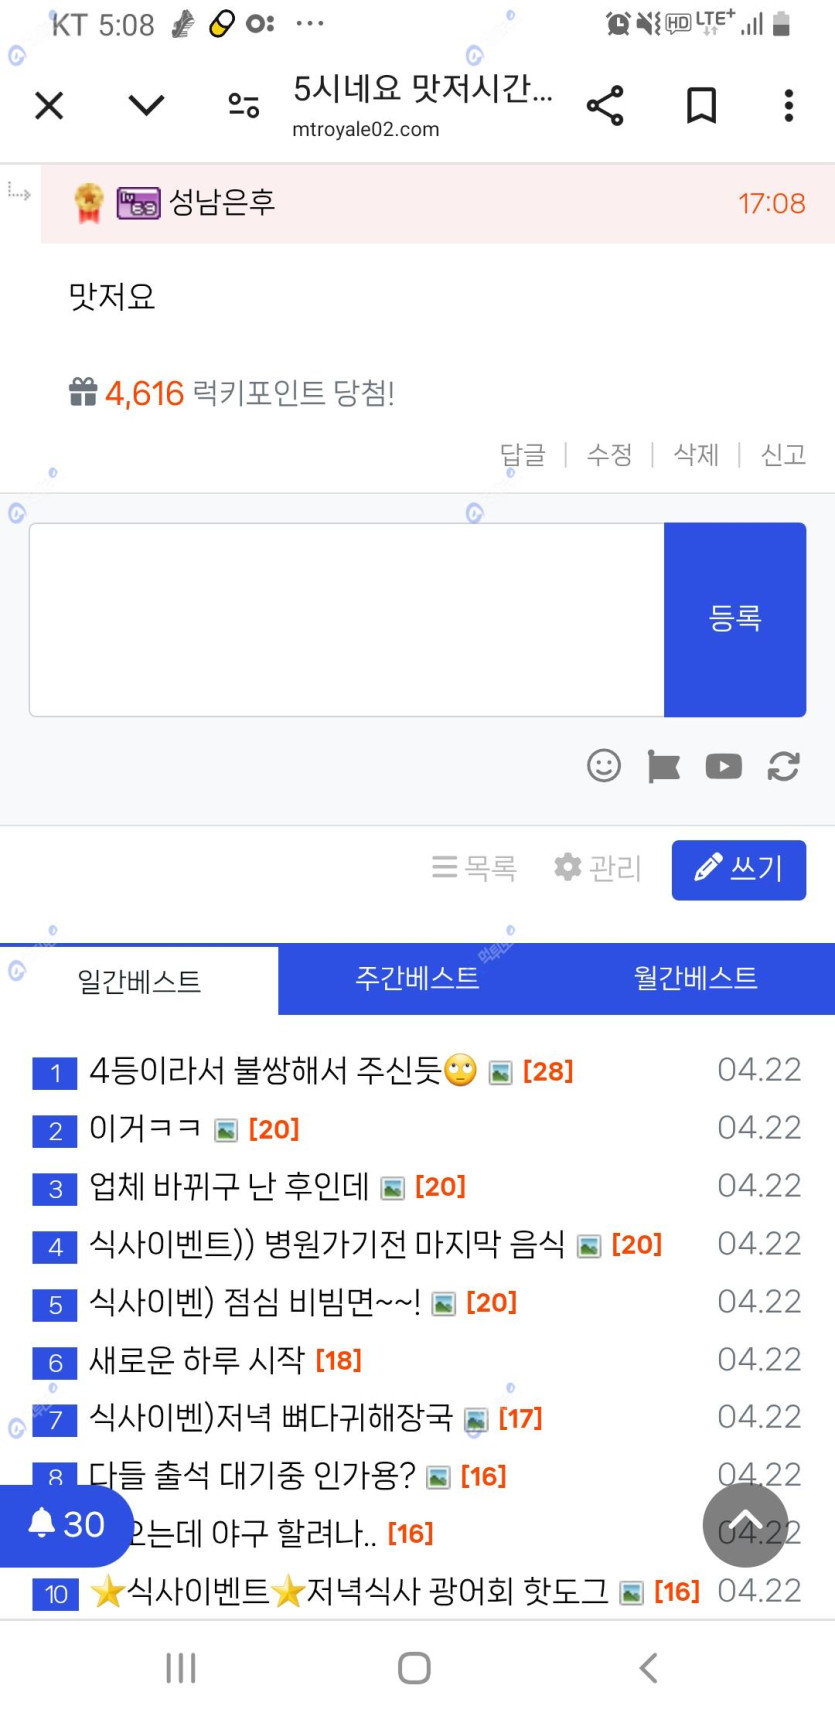Submit the comment with the 등록 button
835x1716 pixels.
click(735, 619)
